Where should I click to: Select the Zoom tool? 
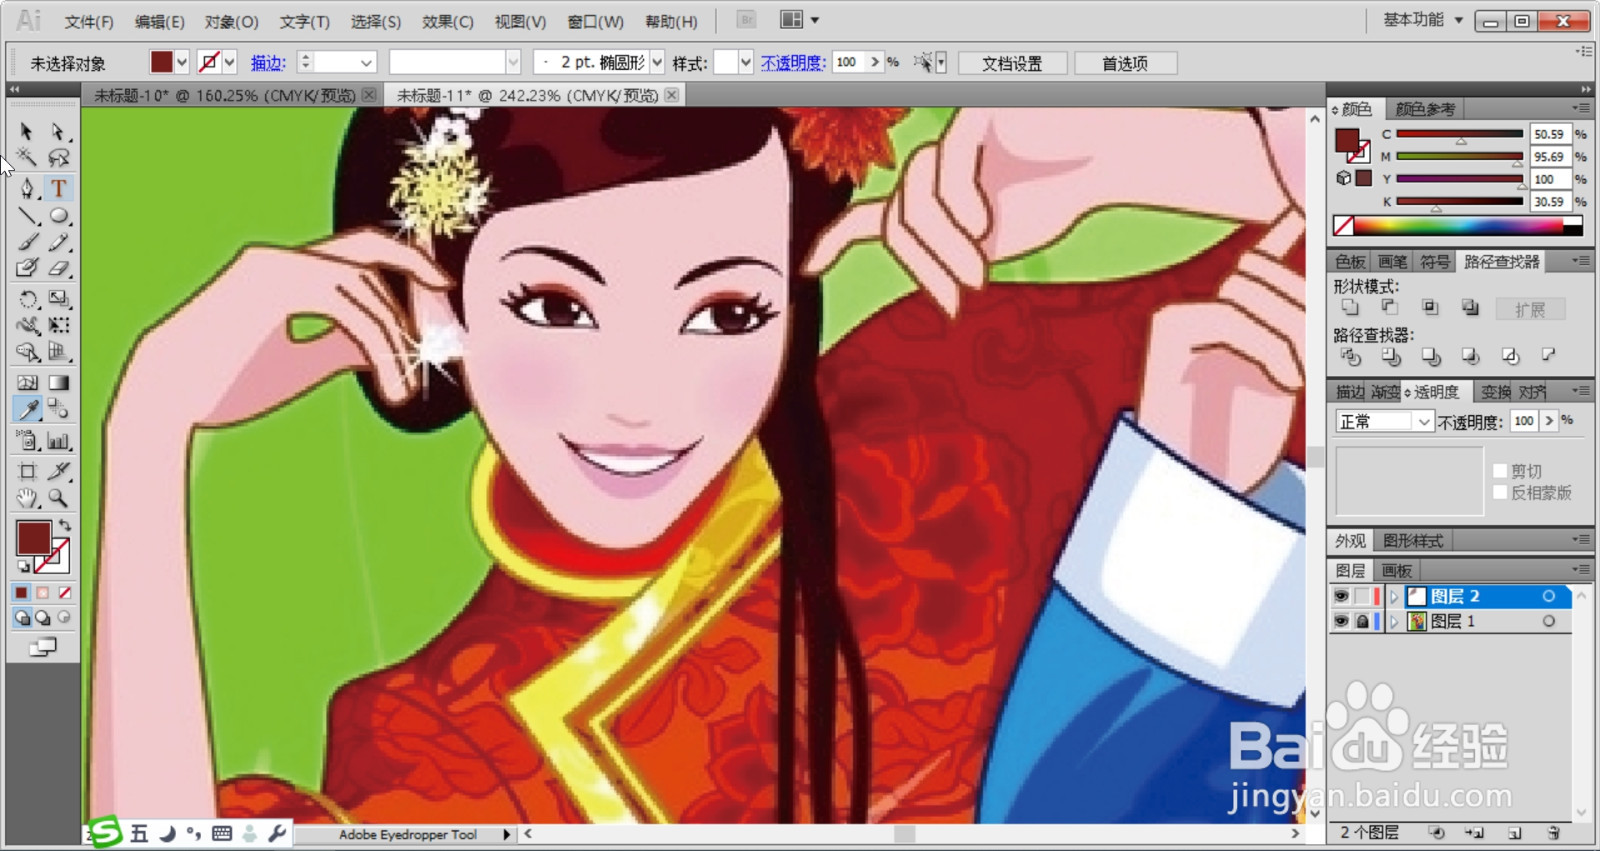[x=58, y=498]
